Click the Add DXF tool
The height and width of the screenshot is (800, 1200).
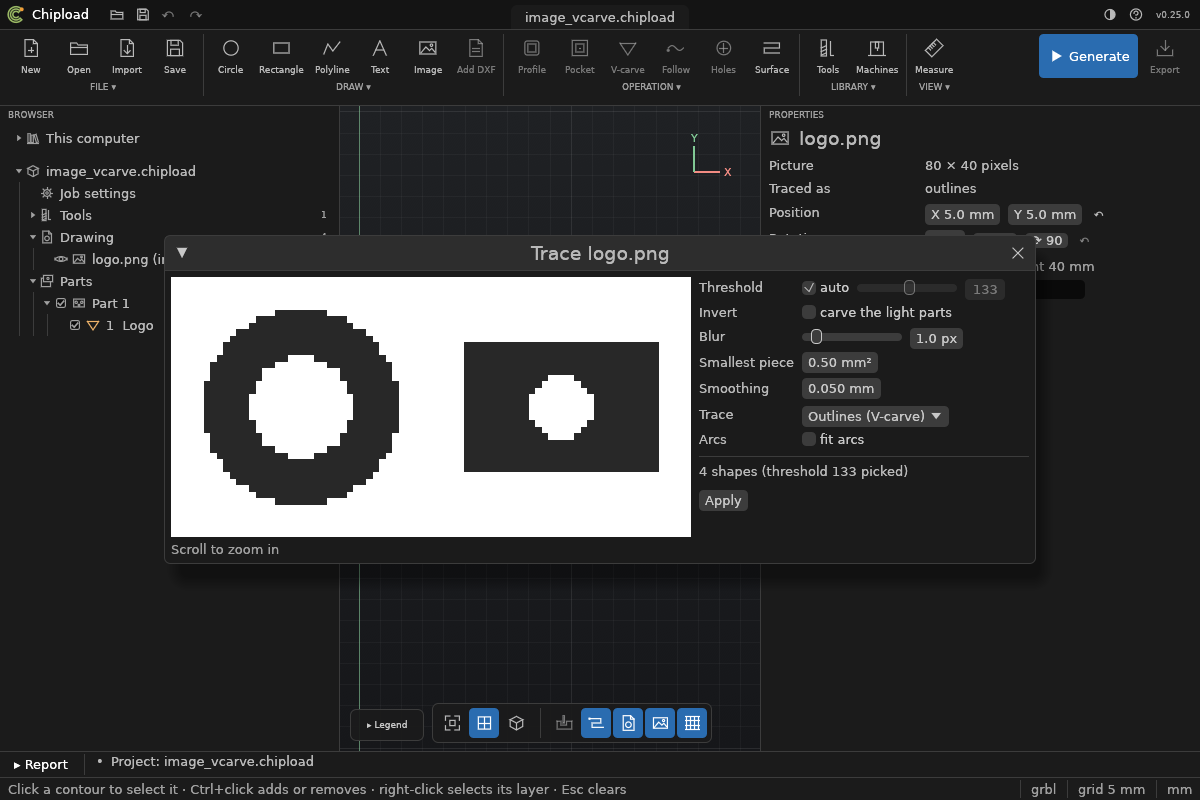(x=476, y=56)
